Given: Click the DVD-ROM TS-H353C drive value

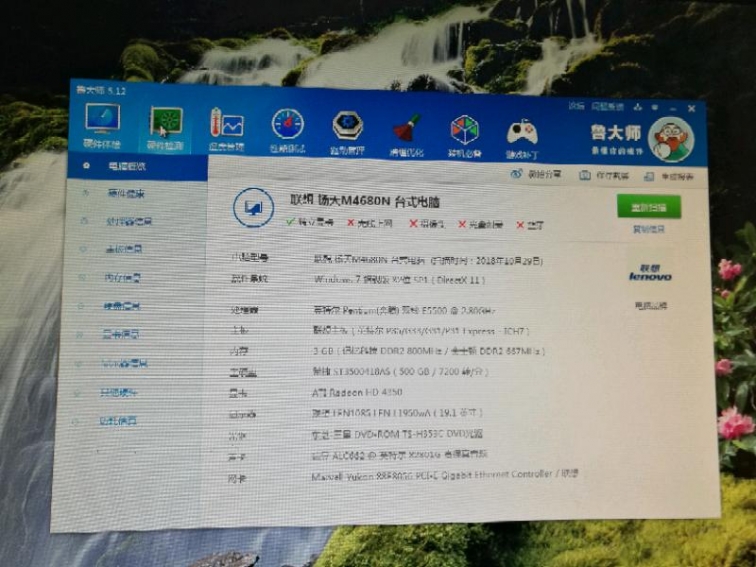Looking at the screenshot, I should point(397,434).
